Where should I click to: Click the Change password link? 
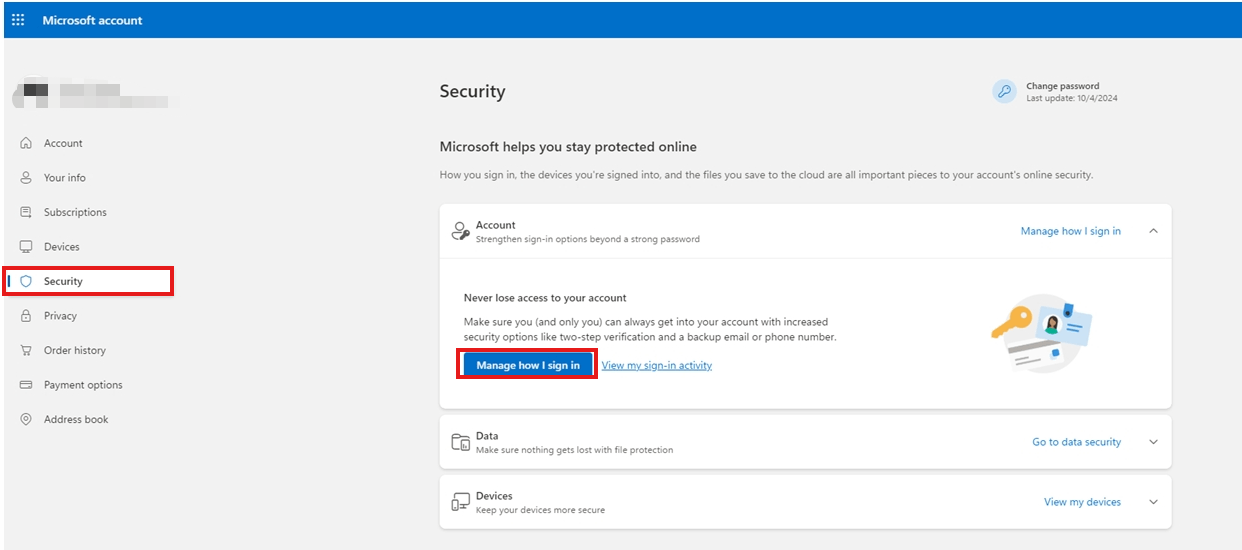click(1062, 86)
